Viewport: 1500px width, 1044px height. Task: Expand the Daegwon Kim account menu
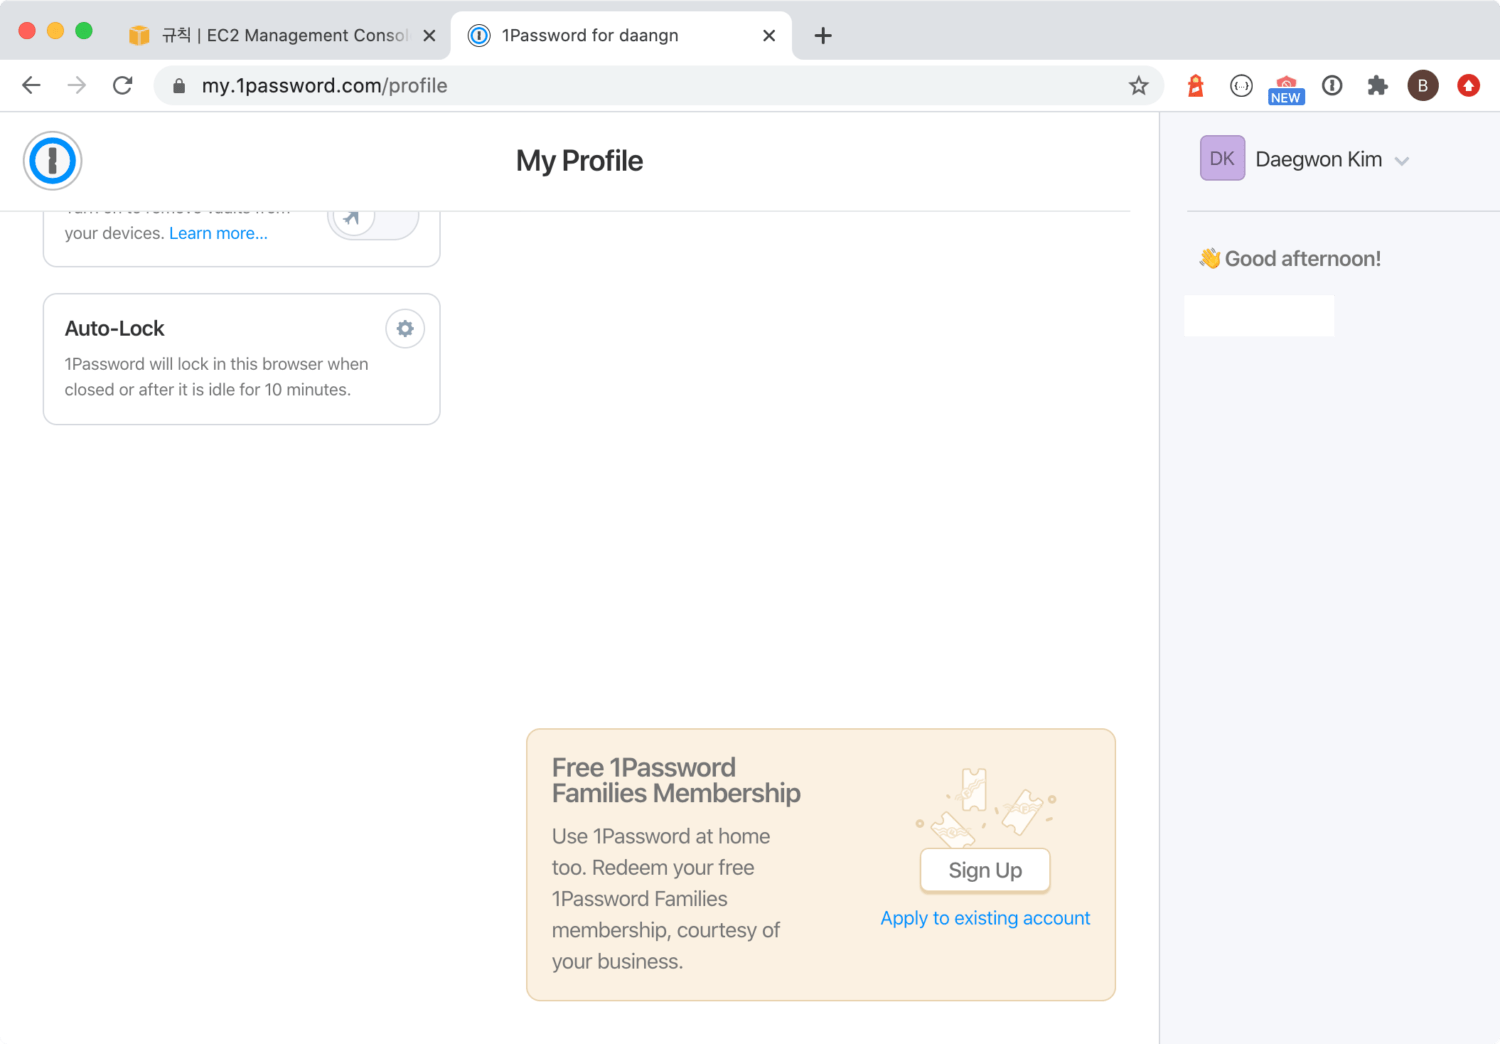[1402, 161]
